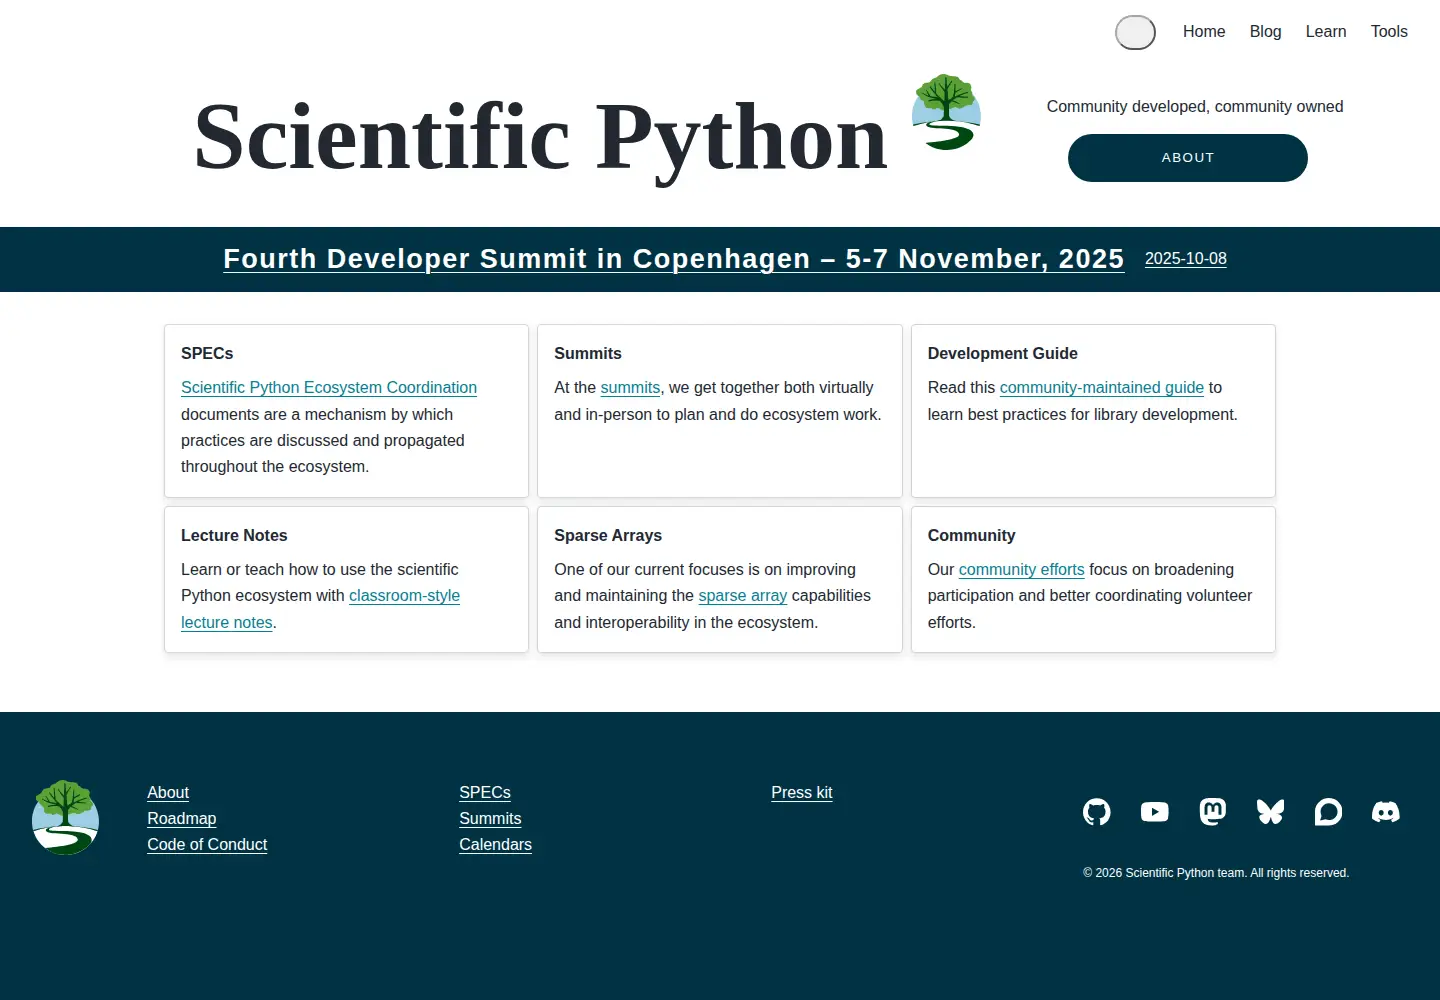The image size is (1440, 1000).
Task: Click the Development Guide card heading
Action: pos(1003,354)
